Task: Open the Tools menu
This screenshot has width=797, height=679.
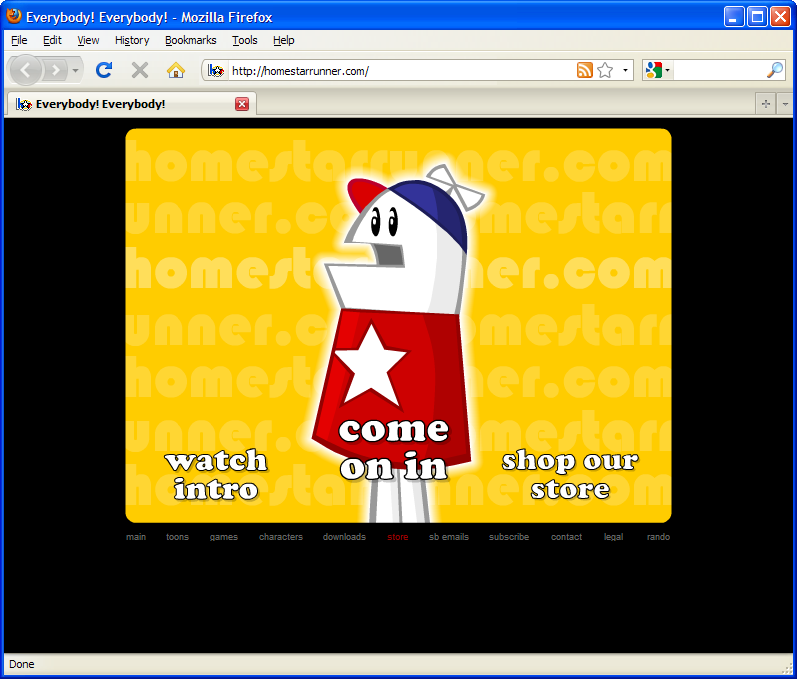Action: [244, 40]
